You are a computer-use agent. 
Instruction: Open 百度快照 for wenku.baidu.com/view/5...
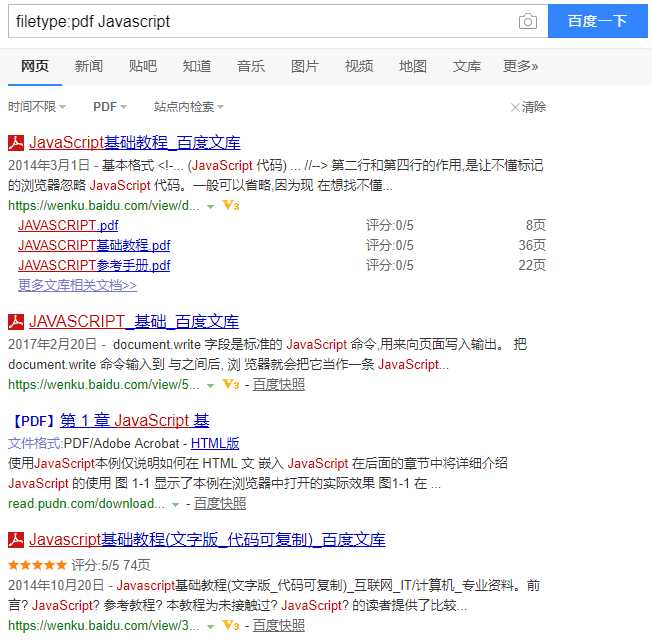point(279,385)
